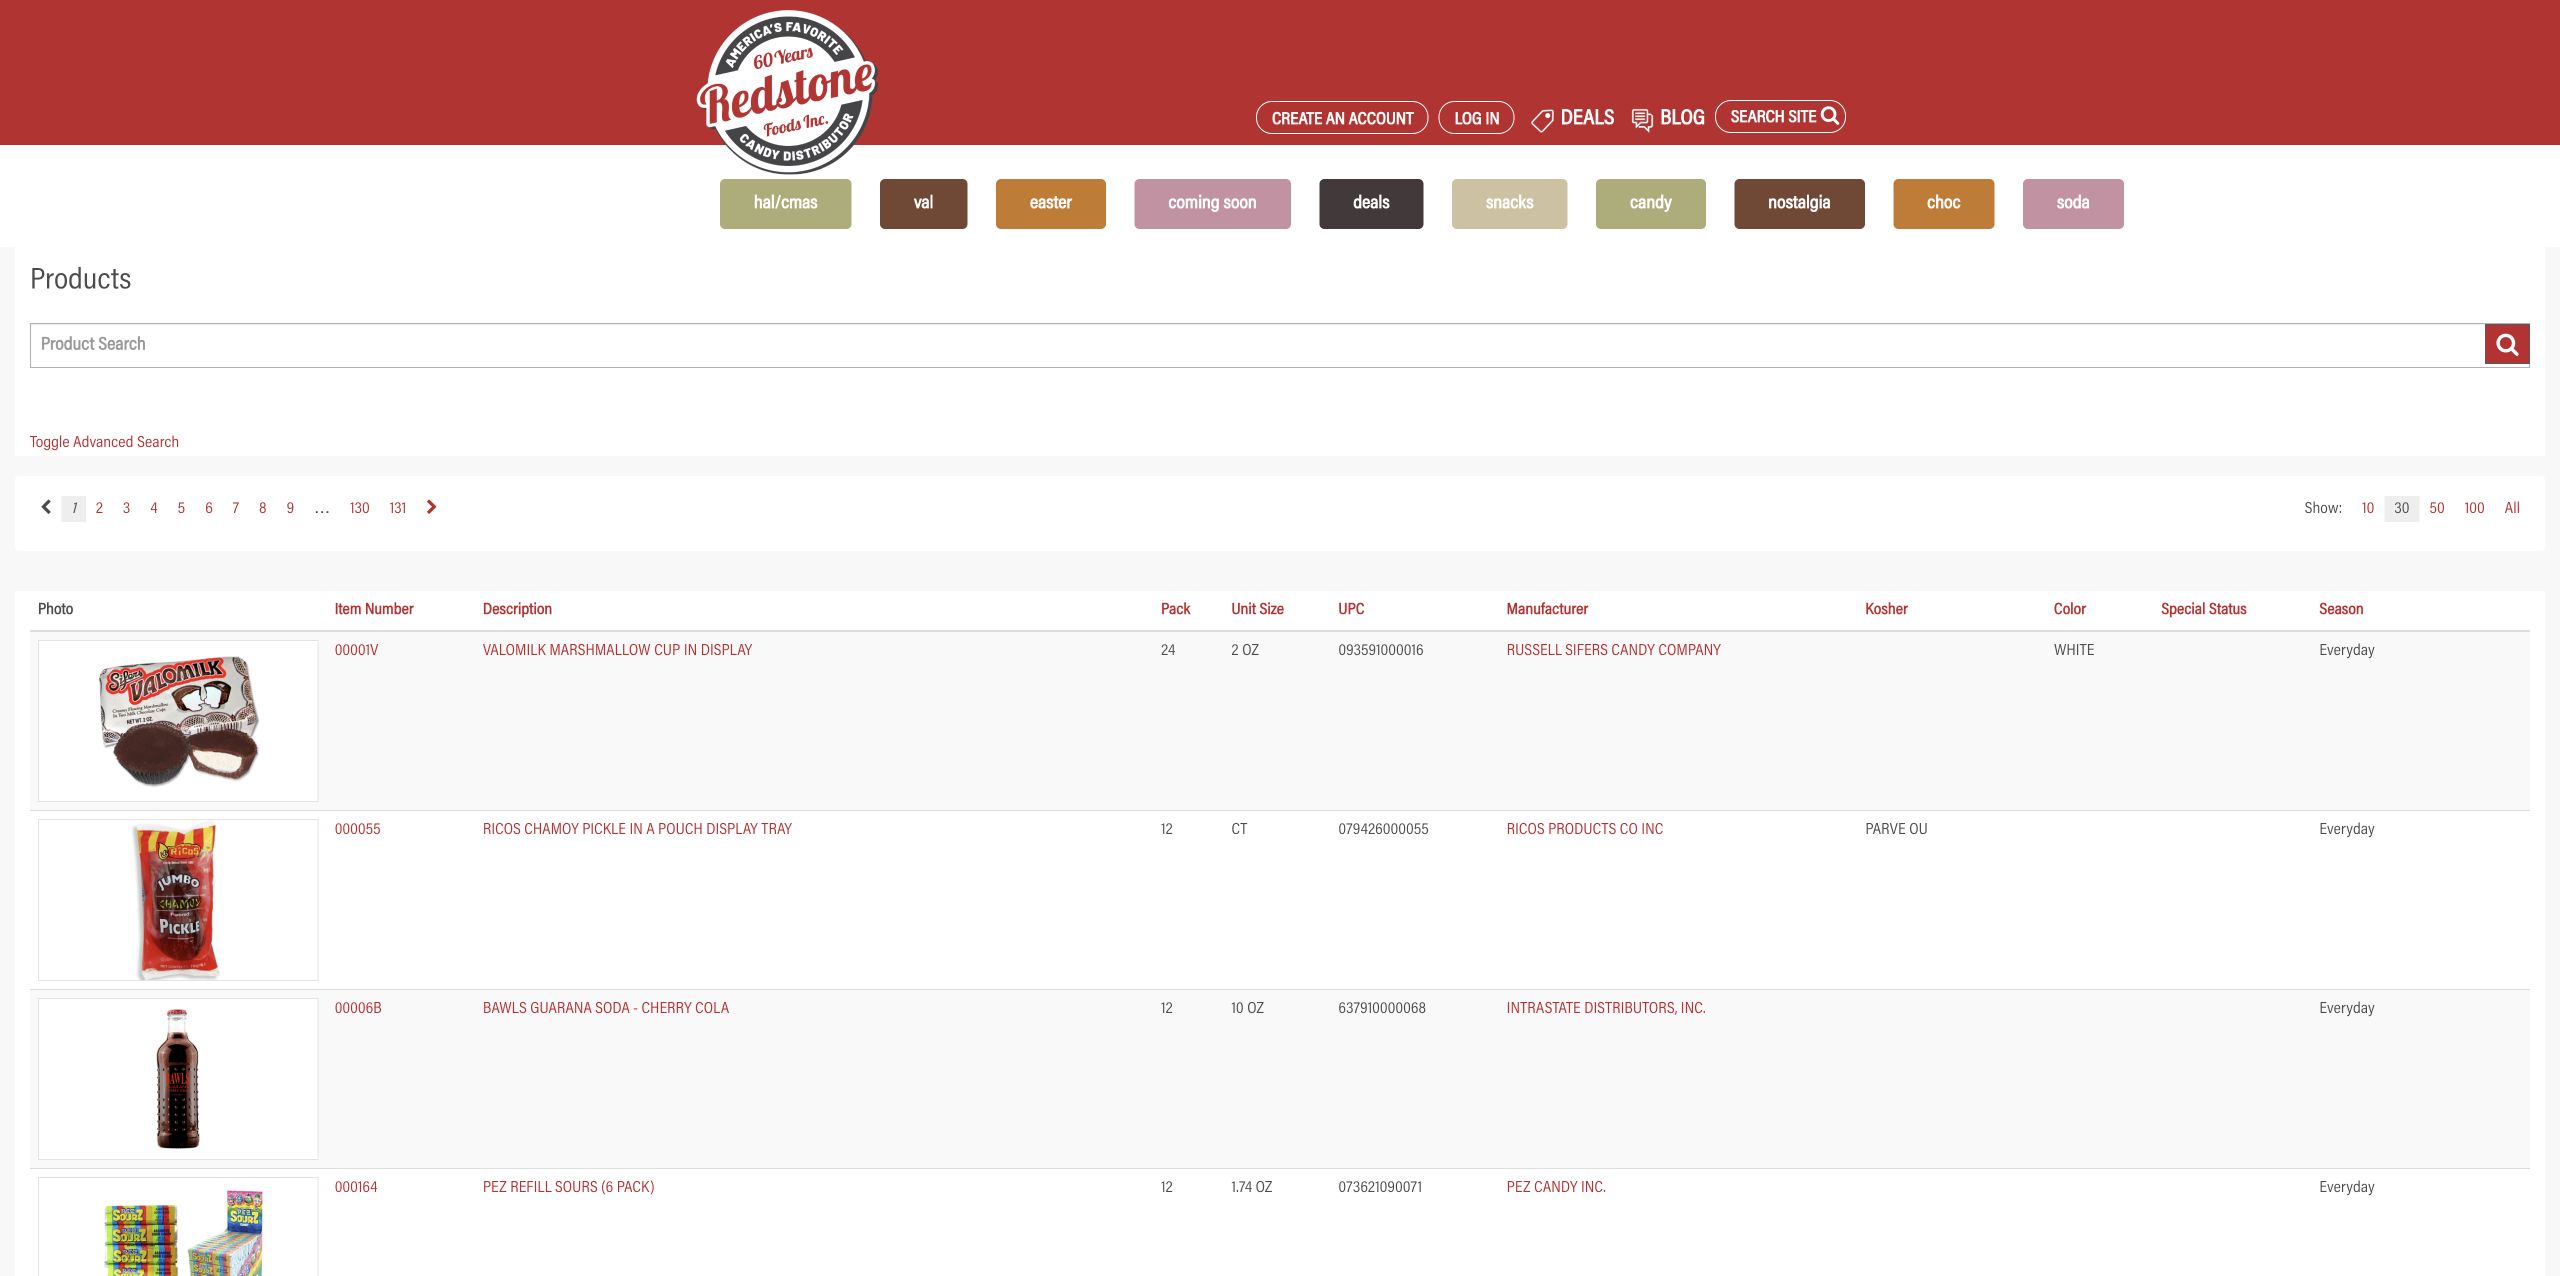Viewport: 2560px width, 1276px height.
Task: Show 50 items per page
Action: click(2437, 508)
